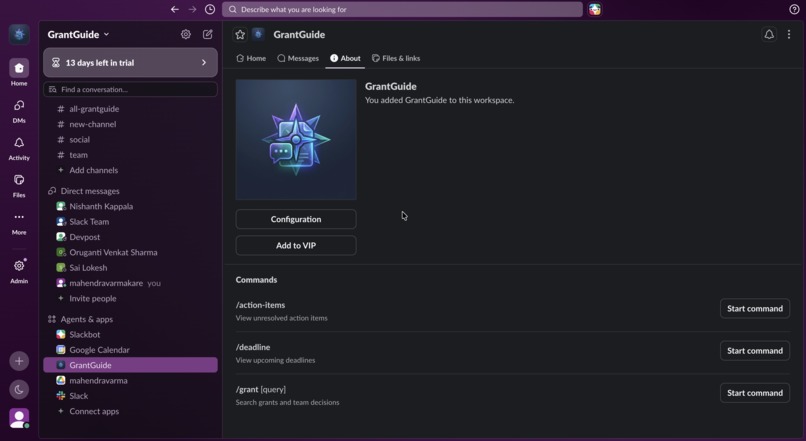Start the /deadline command
The width and height of the screenshot is (806, 441).
click(x=755, y=351)
